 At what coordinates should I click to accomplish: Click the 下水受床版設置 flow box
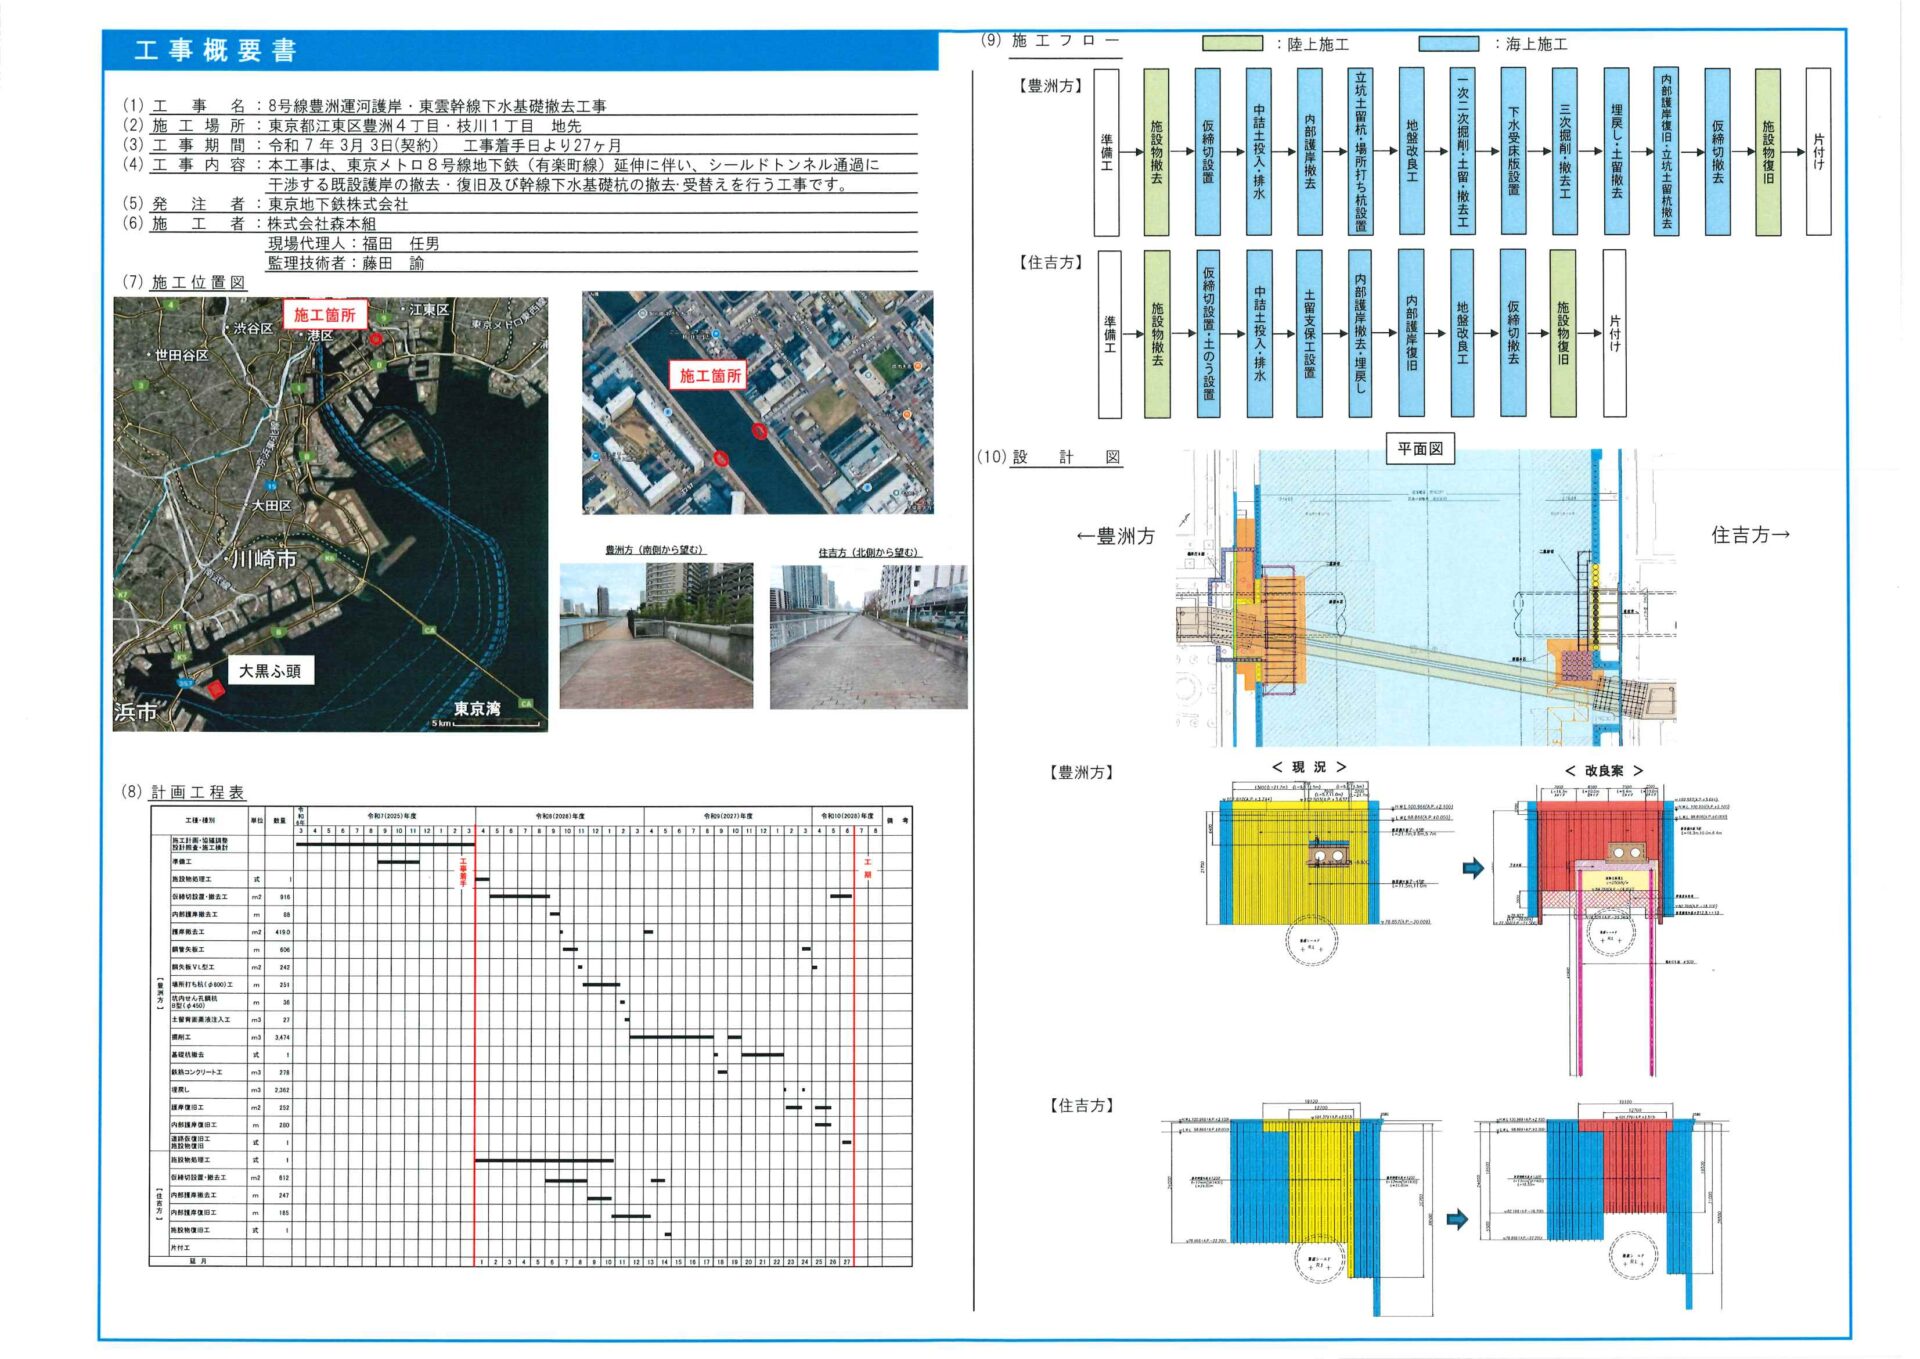[x=1514, y=152]
